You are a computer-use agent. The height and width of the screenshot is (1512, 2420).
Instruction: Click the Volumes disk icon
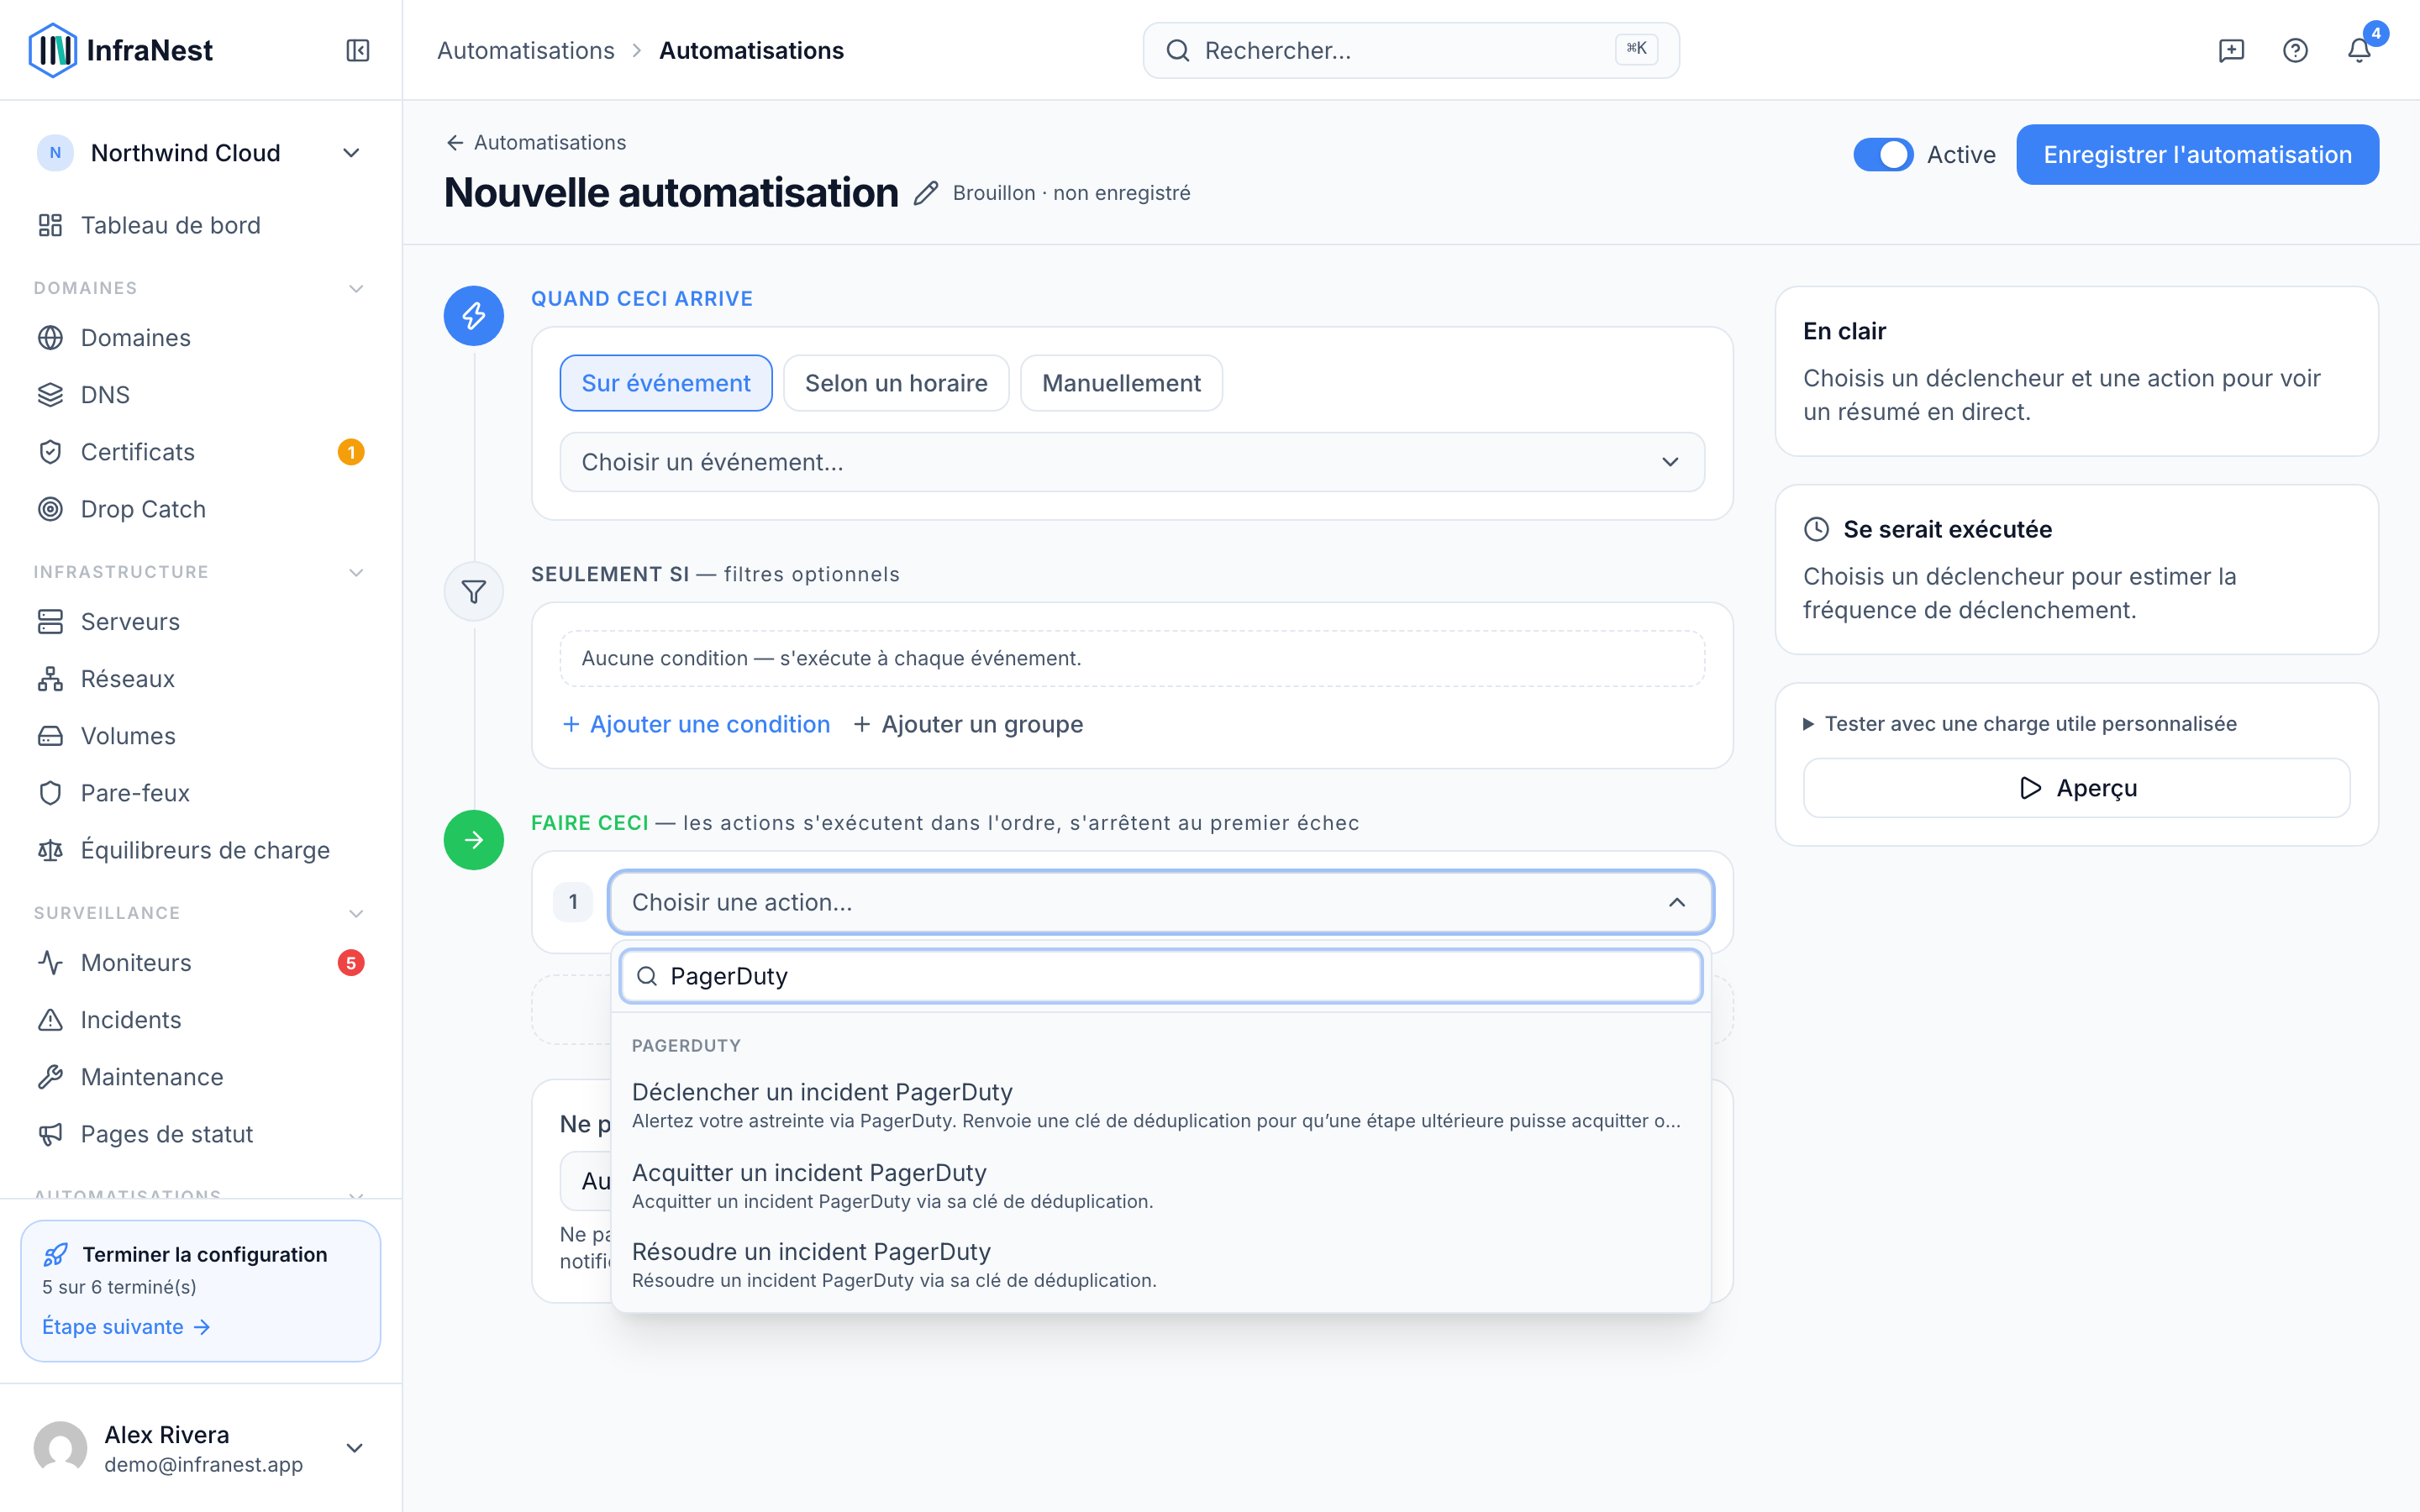(50, 736)
